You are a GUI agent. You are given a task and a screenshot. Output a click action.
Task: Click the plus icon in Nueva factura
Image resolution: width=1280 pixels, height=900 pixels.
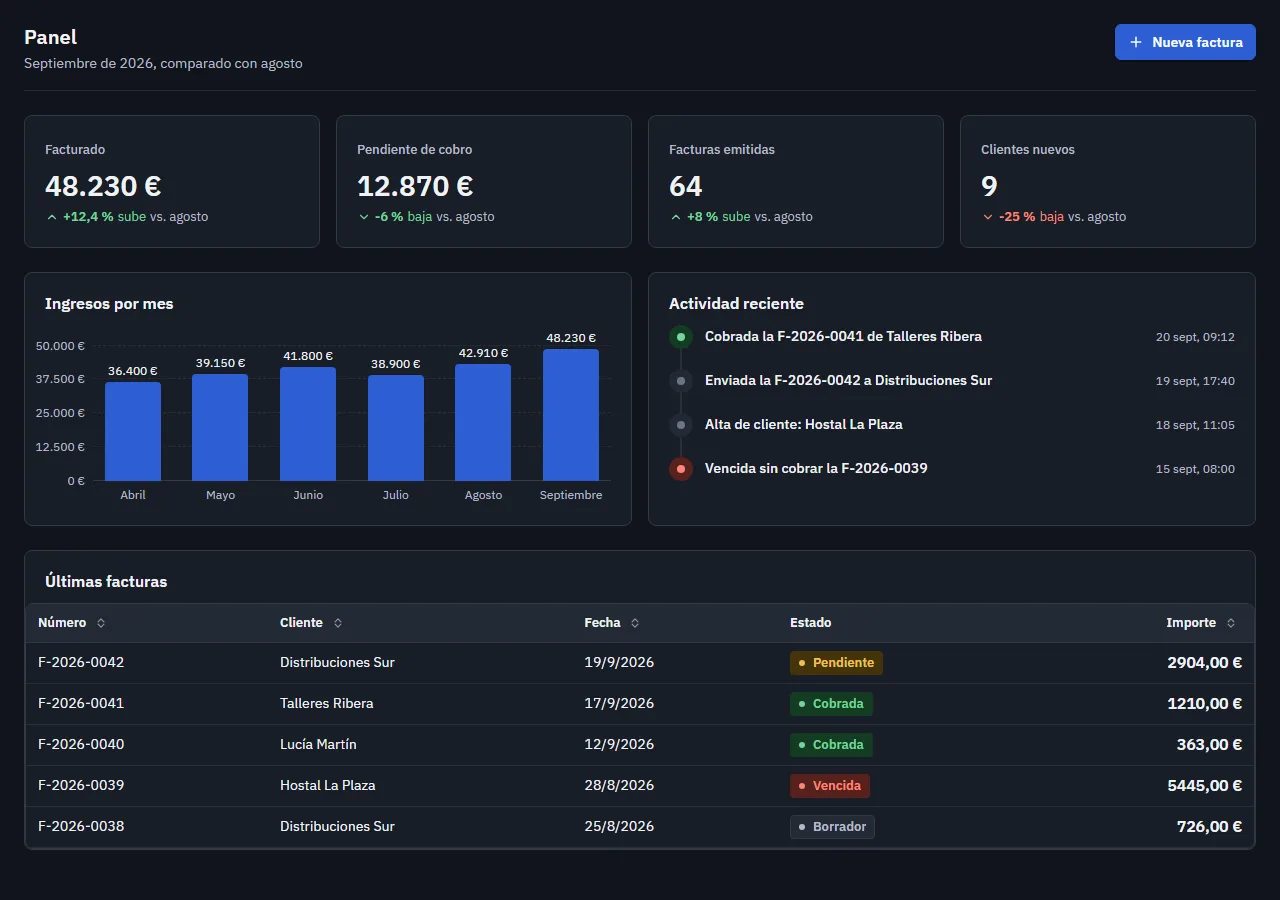click(x=1136, y=42)
